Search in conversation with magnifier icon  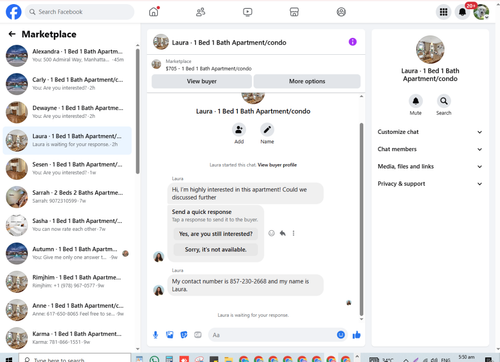point(444,101)
